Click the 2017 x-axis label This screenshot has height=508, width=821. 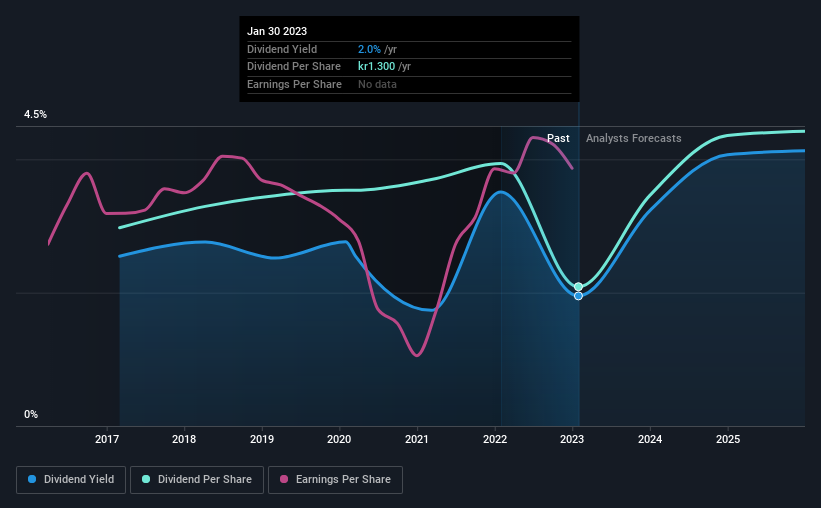click(x=107, y=439)
